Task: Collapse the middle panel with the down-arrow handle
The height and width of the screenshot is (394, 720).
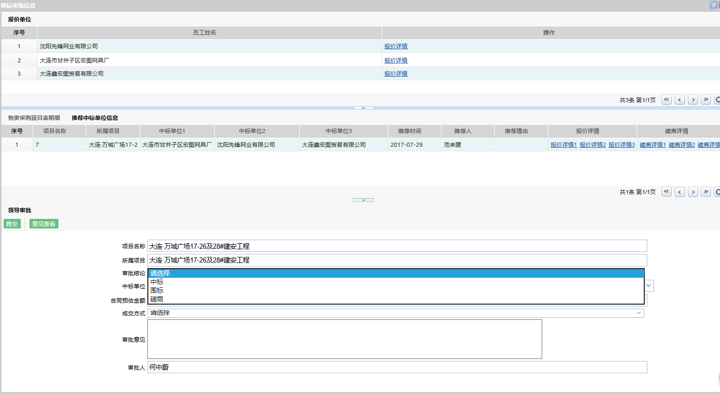Action: point(363,200)
